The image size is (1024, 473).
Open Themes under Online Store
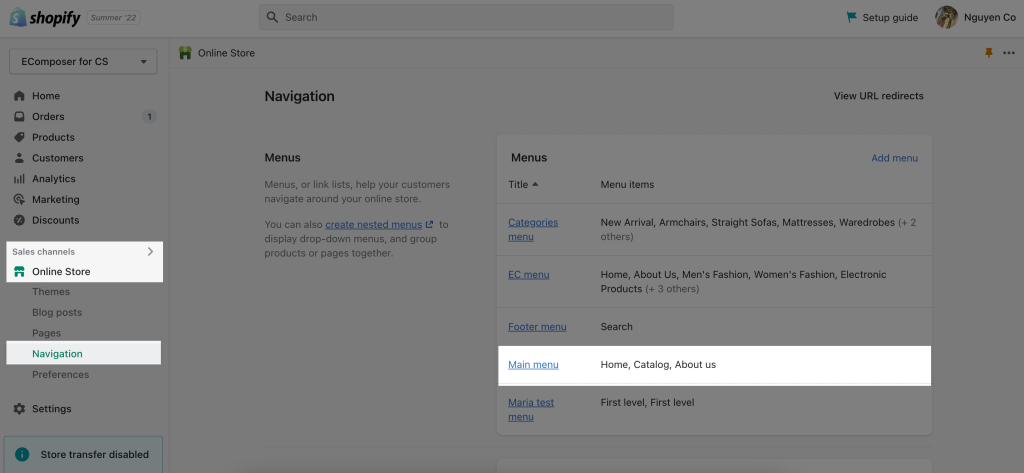(x=51, y=292)
